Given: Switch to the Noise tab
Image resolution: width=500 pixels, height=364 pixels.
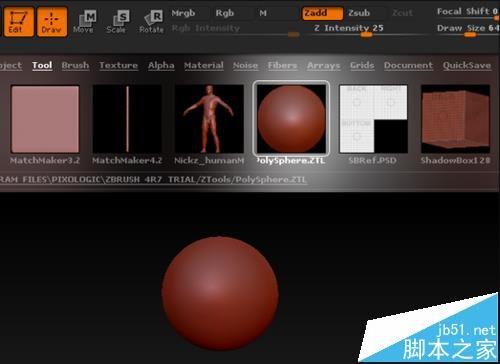Looking at the screenshot, I should coord(245,65).
